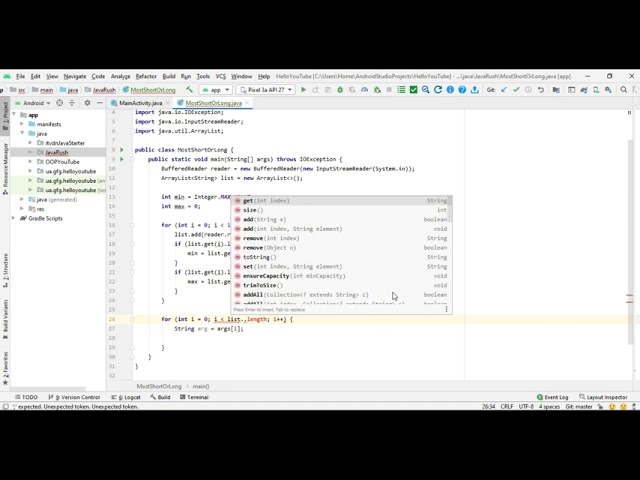Screen dimensions: 640x480
Task: Attach debugger to Android process icon
Action: (377, 89)
